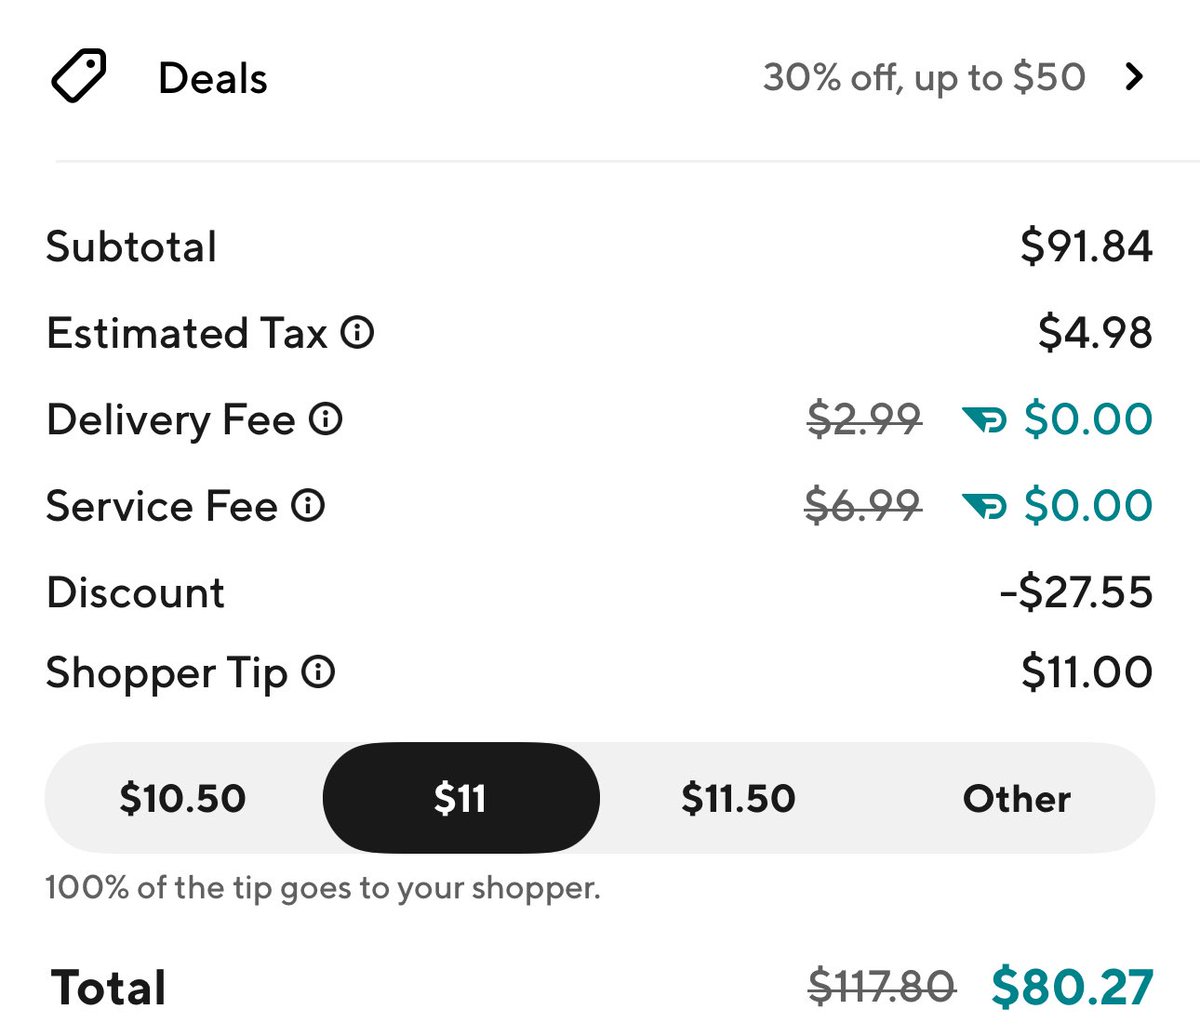
Task: Open info icon next to Delivery Fee
Action: click(325, 419)
